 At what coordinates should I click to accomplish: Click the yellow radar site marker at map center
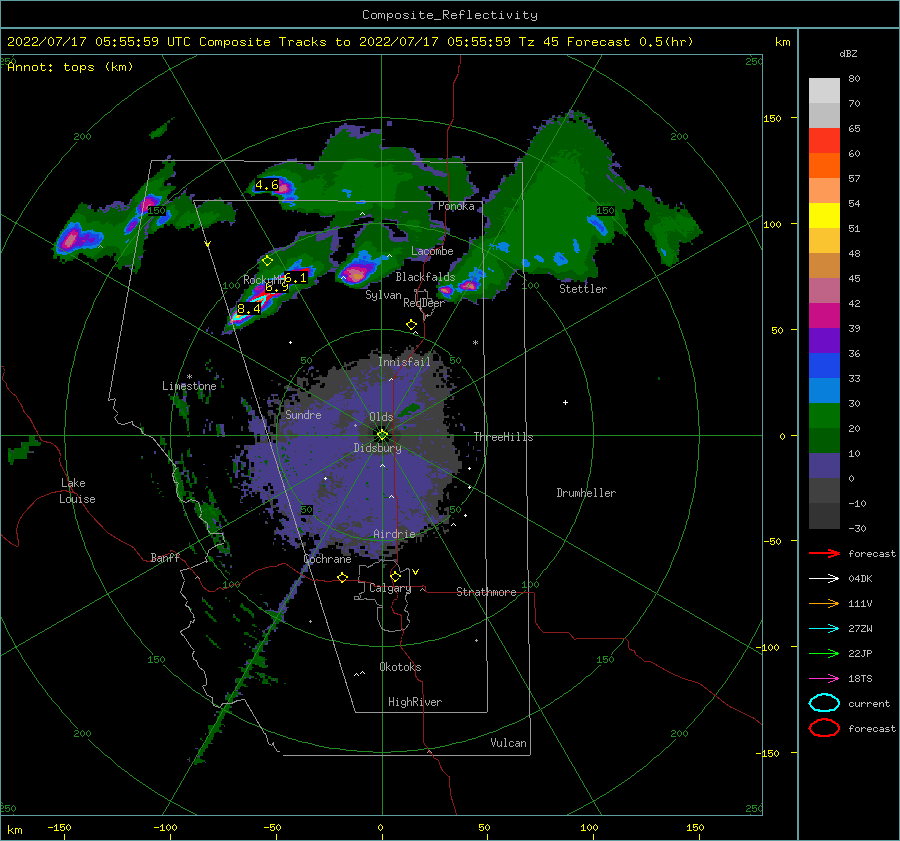(x=382, y=435)
